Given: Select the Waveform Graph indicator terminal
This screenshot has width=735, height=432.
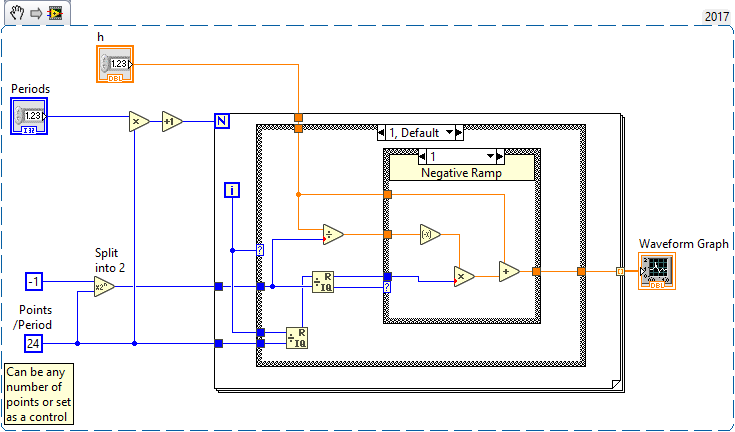Looking at the screenshot, I should coord(657,271).
